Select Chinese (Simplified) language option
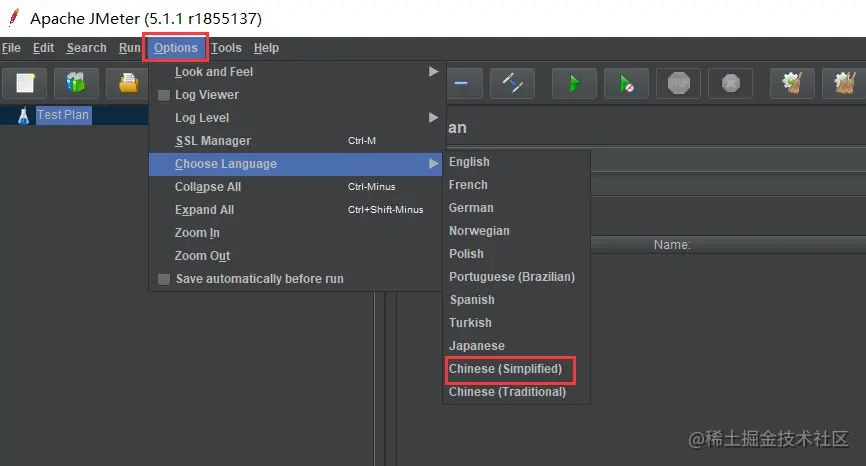The height and width of the screenshot is (466, 866). [516, 369]
